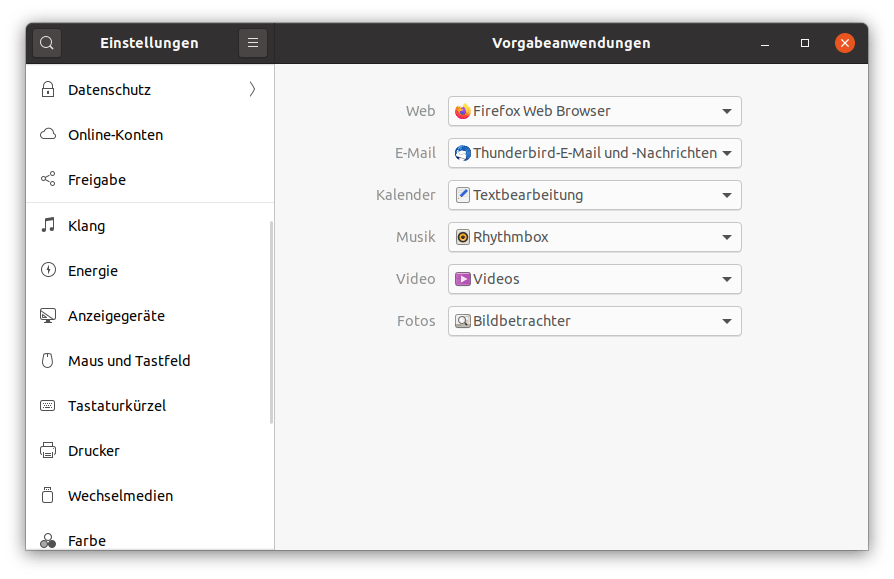
Task: Click the Maus und Tastfeld mouse icon
Action: (x=47, y=361)
